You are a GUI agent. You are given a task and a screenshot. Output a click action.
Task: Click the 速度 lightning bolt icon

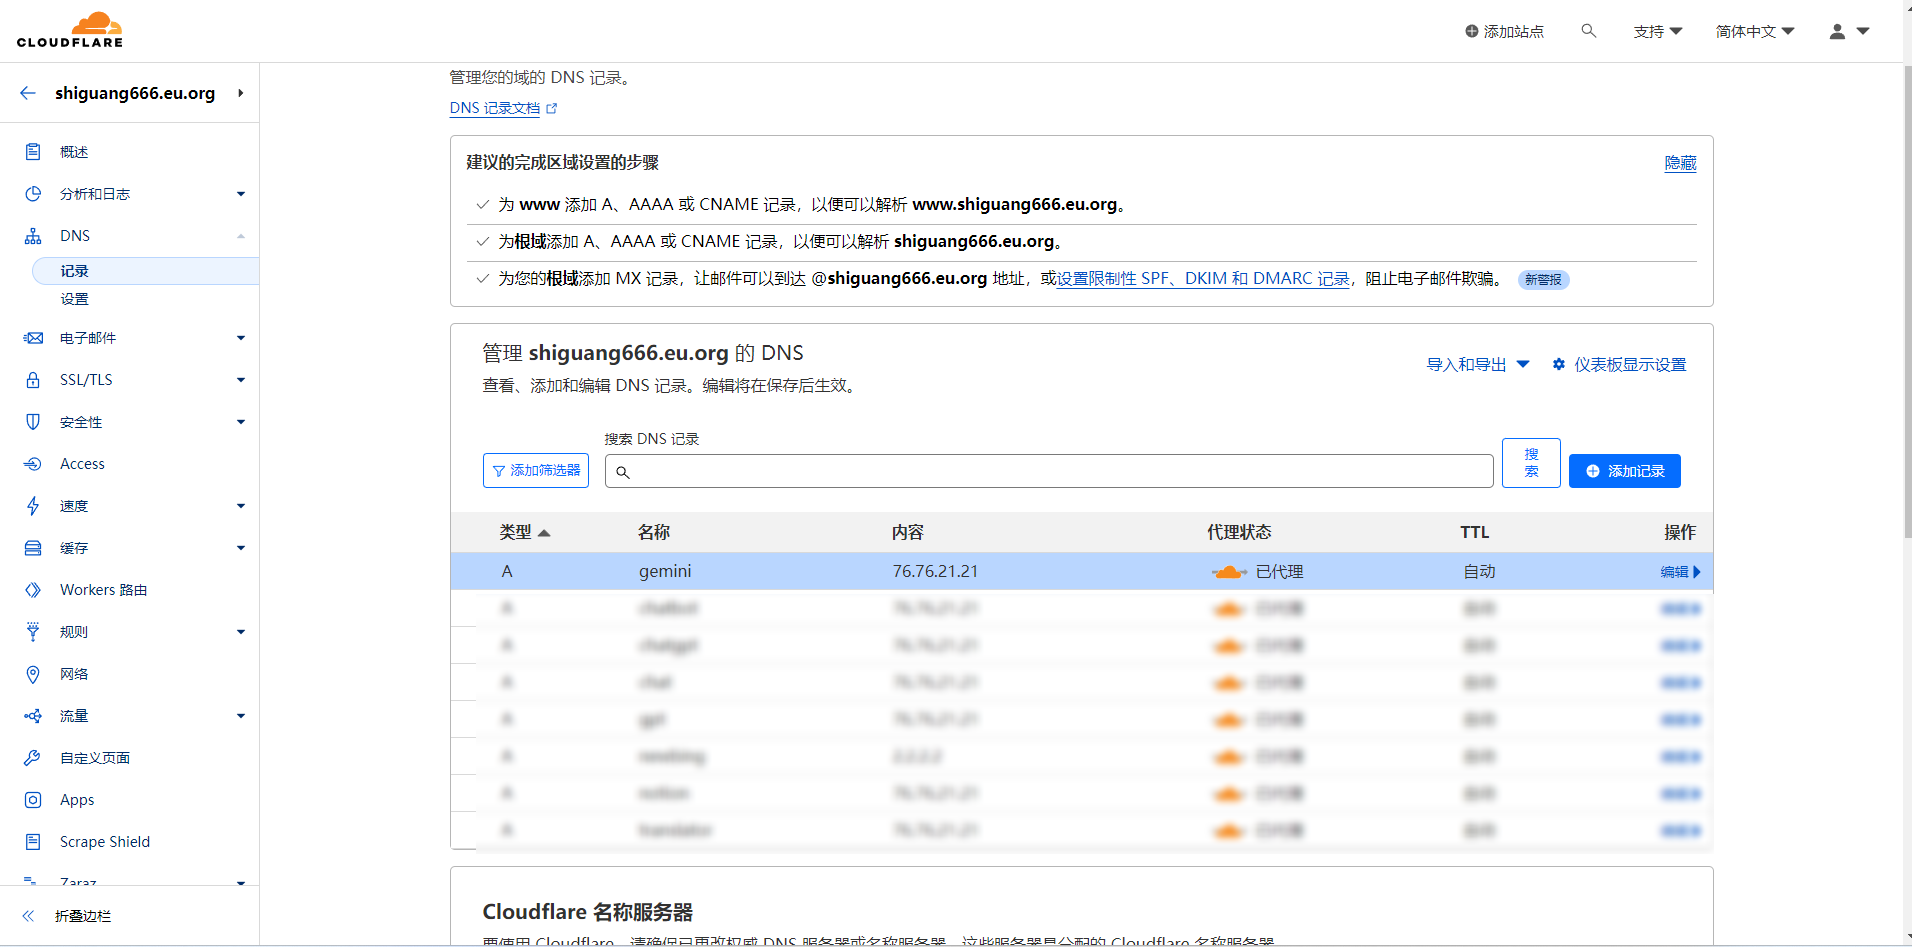33,506
